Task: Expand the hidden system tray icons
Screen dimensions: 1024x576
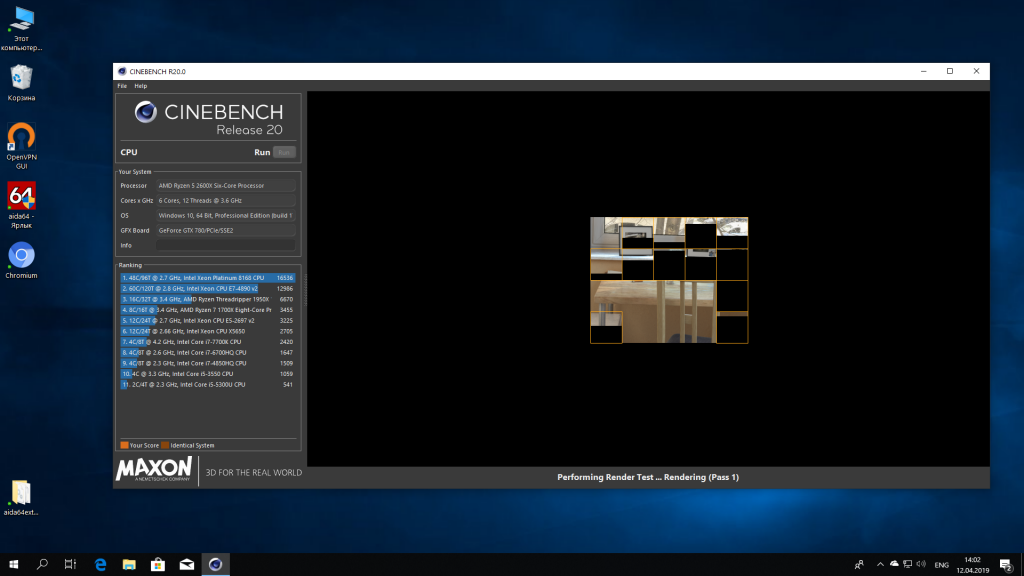Action: [x=878, y=565]
